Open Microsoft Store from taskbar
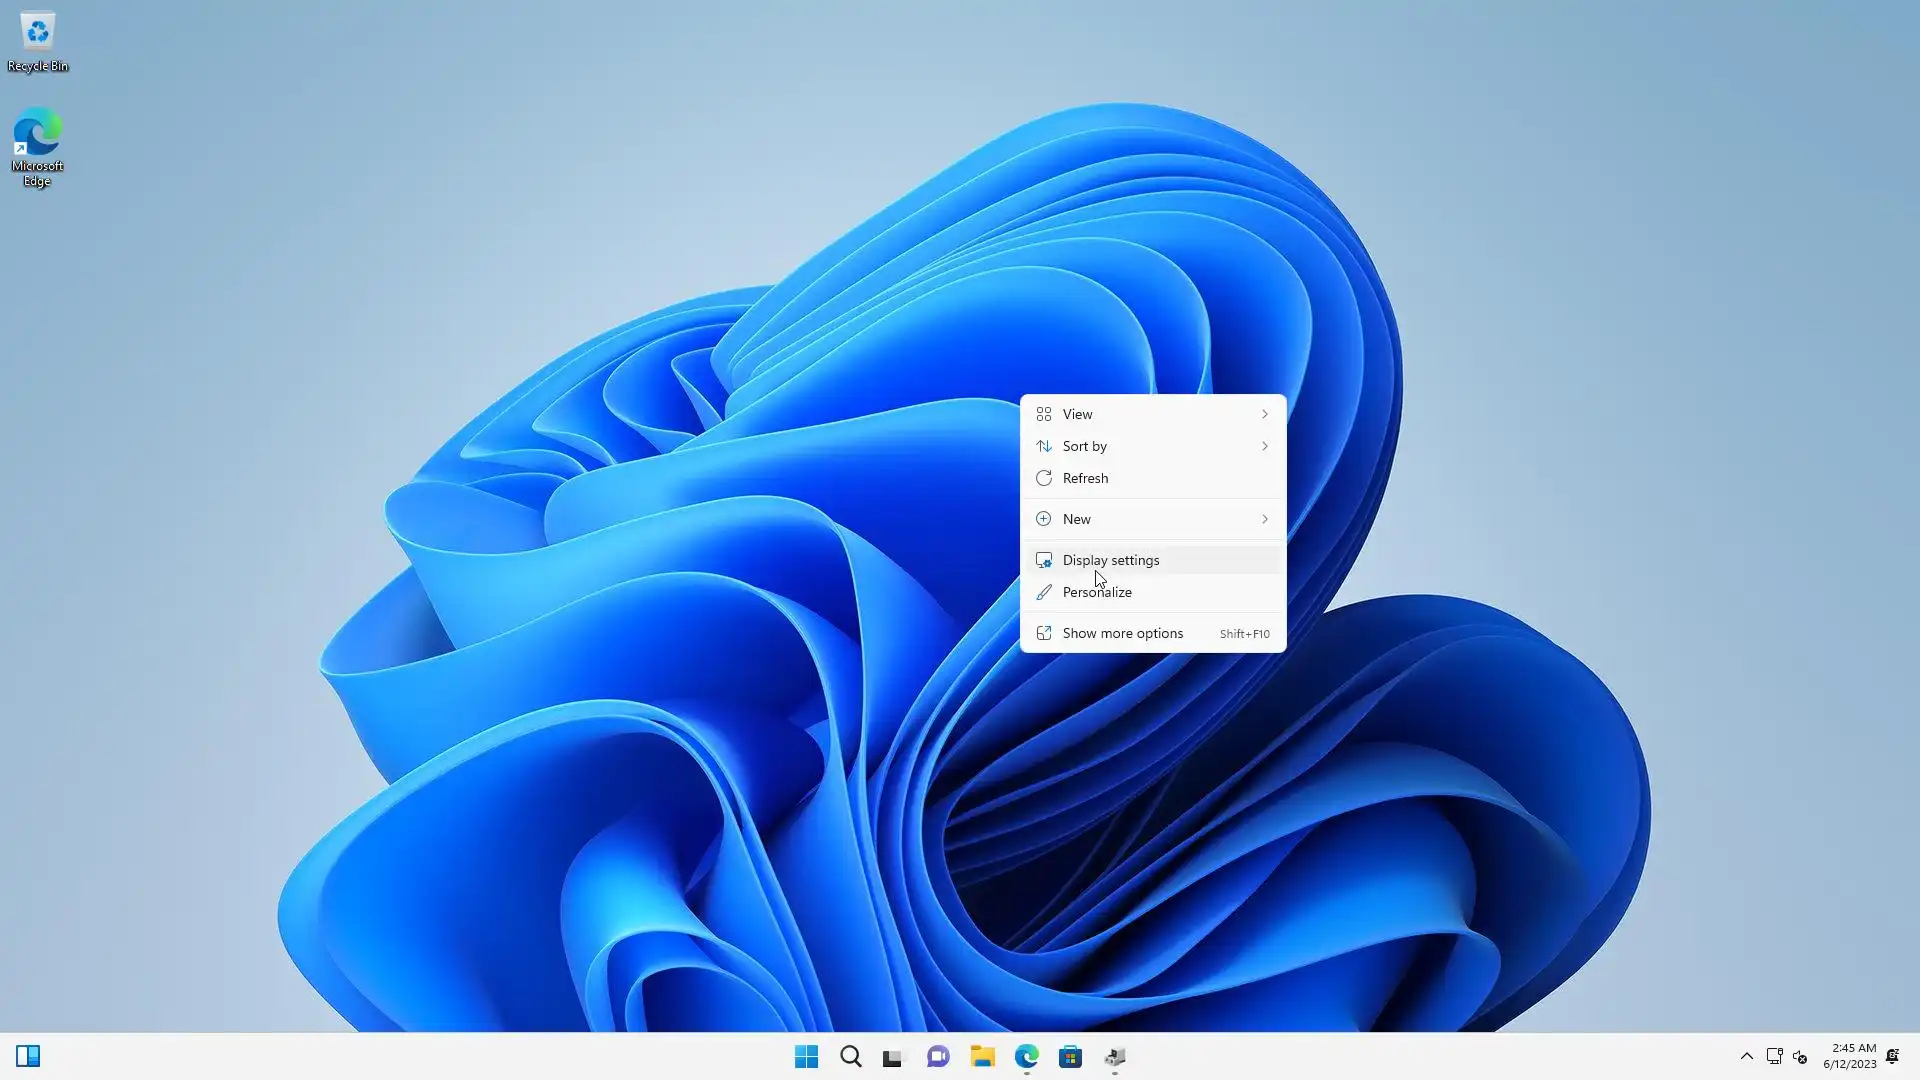Image resolution: width=1920 pixels, height=1080 pixels. (1071, 1056)
